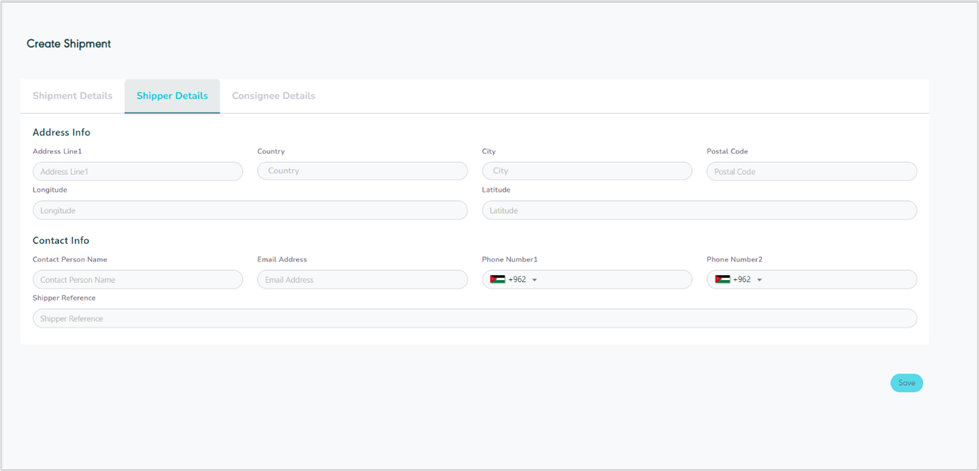Switch to the Shipment Details tab
This screenshot has height=471, width=979.
tap(72, 96)
